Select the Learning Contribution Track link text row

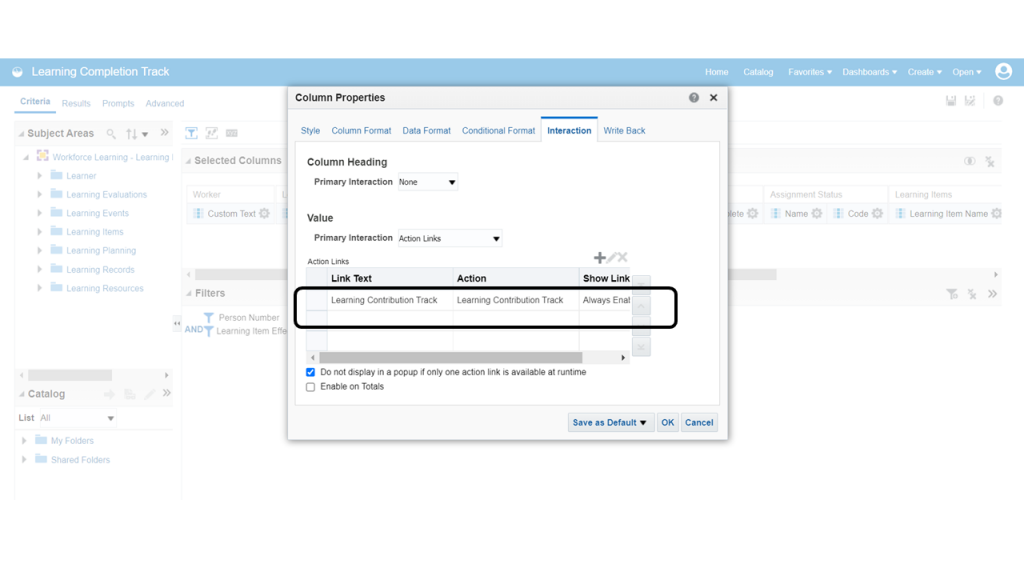(x=384, y=300)
